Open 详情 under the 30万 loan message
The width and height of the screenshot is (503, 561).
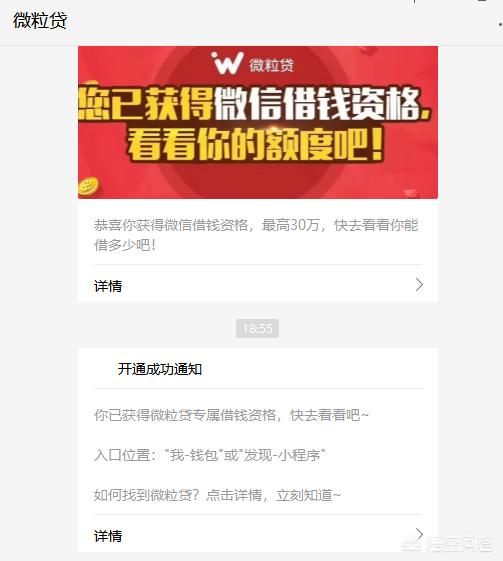point(258,286)
